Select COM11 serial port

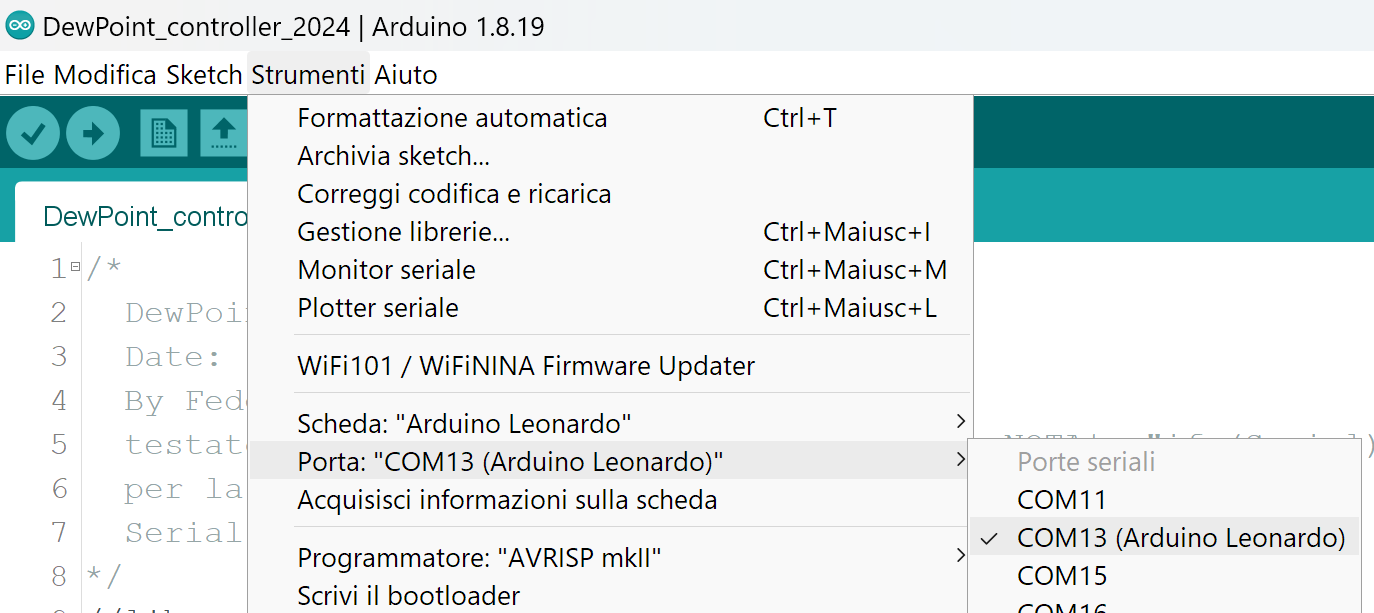(1062, 499)
